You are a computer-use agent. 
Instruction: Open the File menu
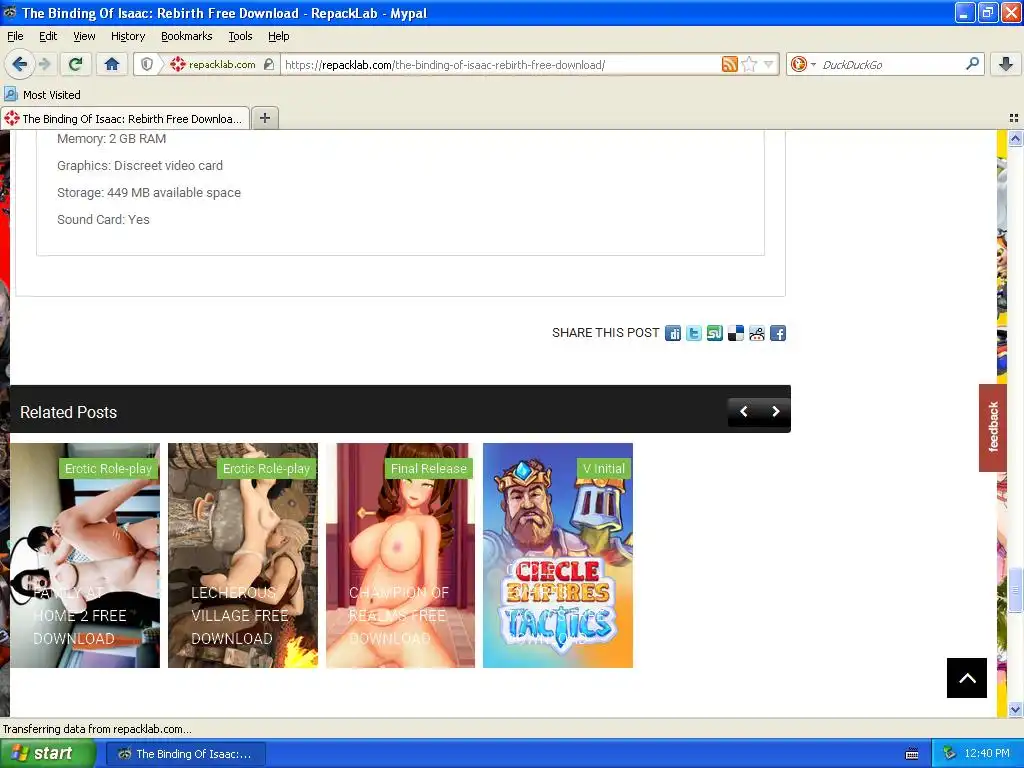pos(15,36)
